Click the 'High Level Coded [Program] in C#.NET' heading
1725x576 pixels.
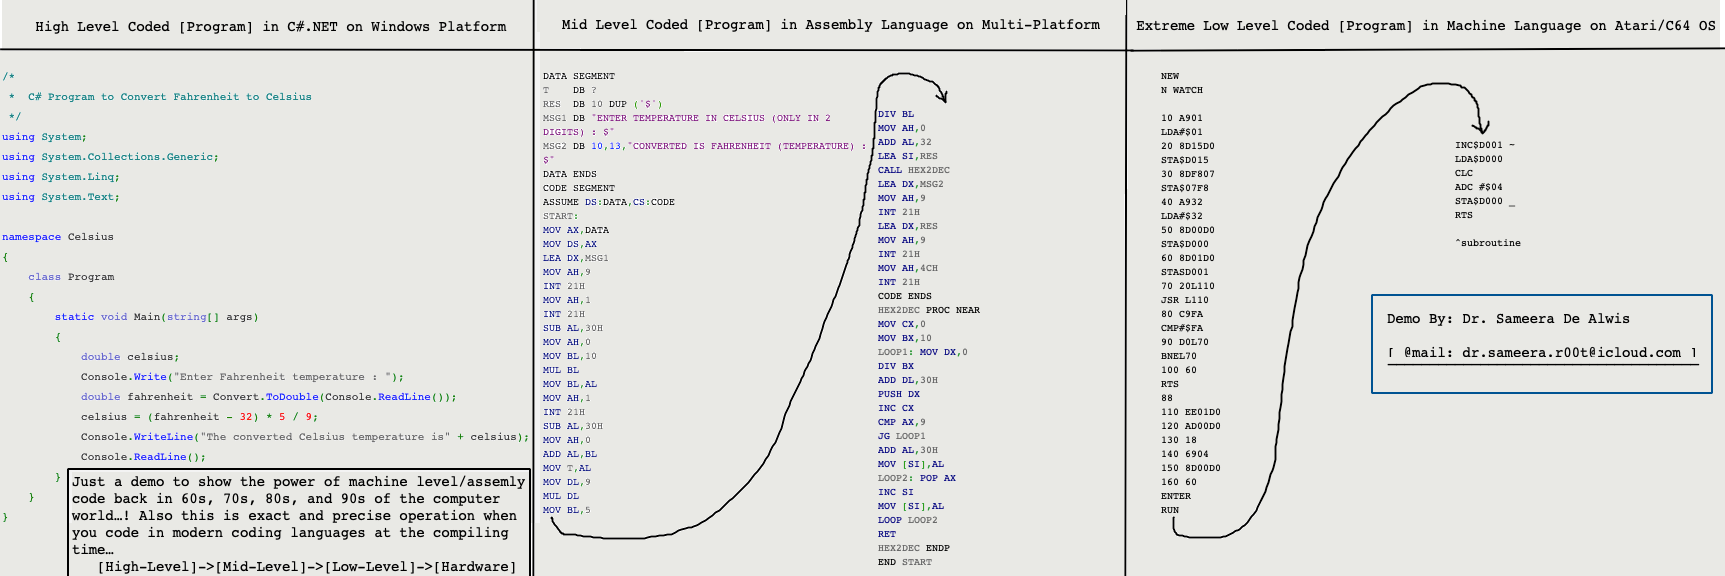[270, 27]
